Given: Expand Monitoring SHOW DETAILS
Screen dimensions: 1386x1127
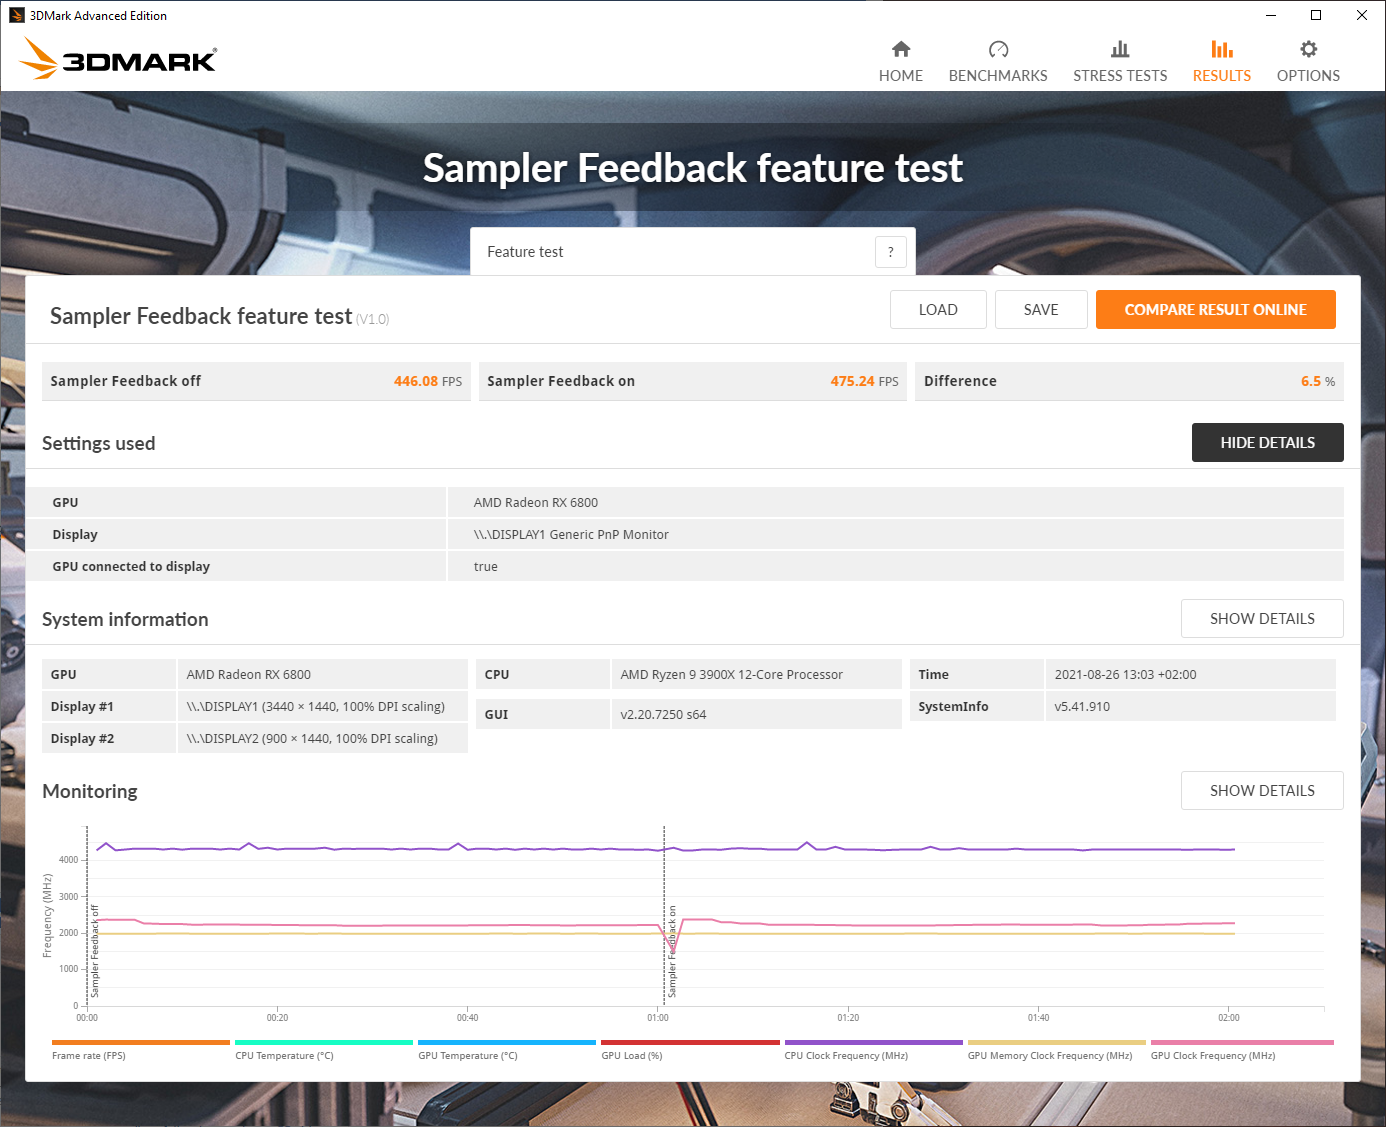Looking at the screenshot, I should (1262, 791).
